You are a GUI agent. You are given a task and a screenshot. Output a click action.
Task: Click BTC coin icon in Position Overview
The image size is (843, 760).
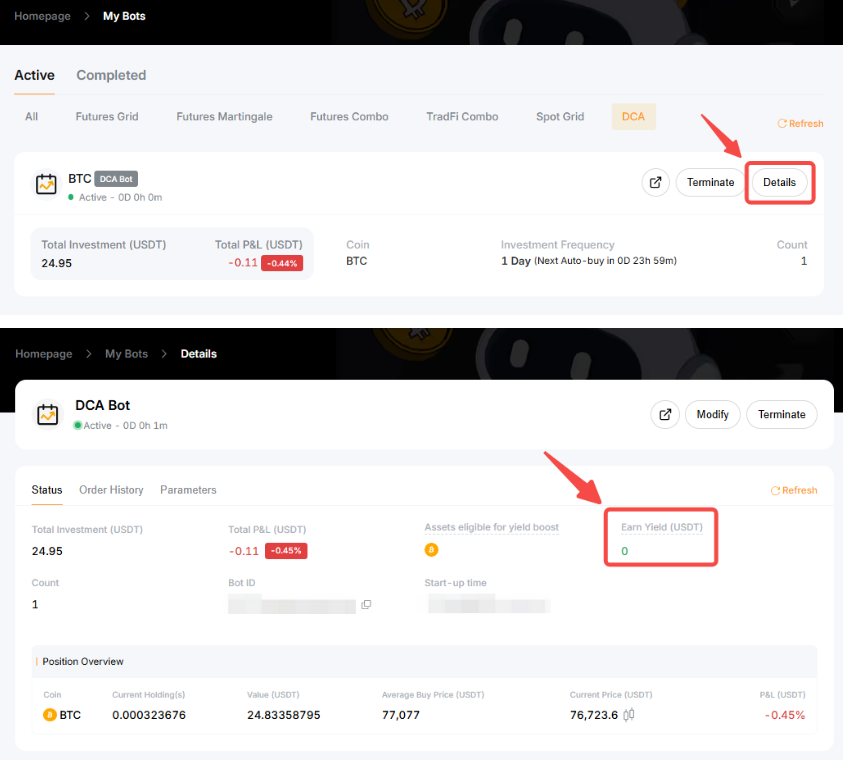coord(50,715)
